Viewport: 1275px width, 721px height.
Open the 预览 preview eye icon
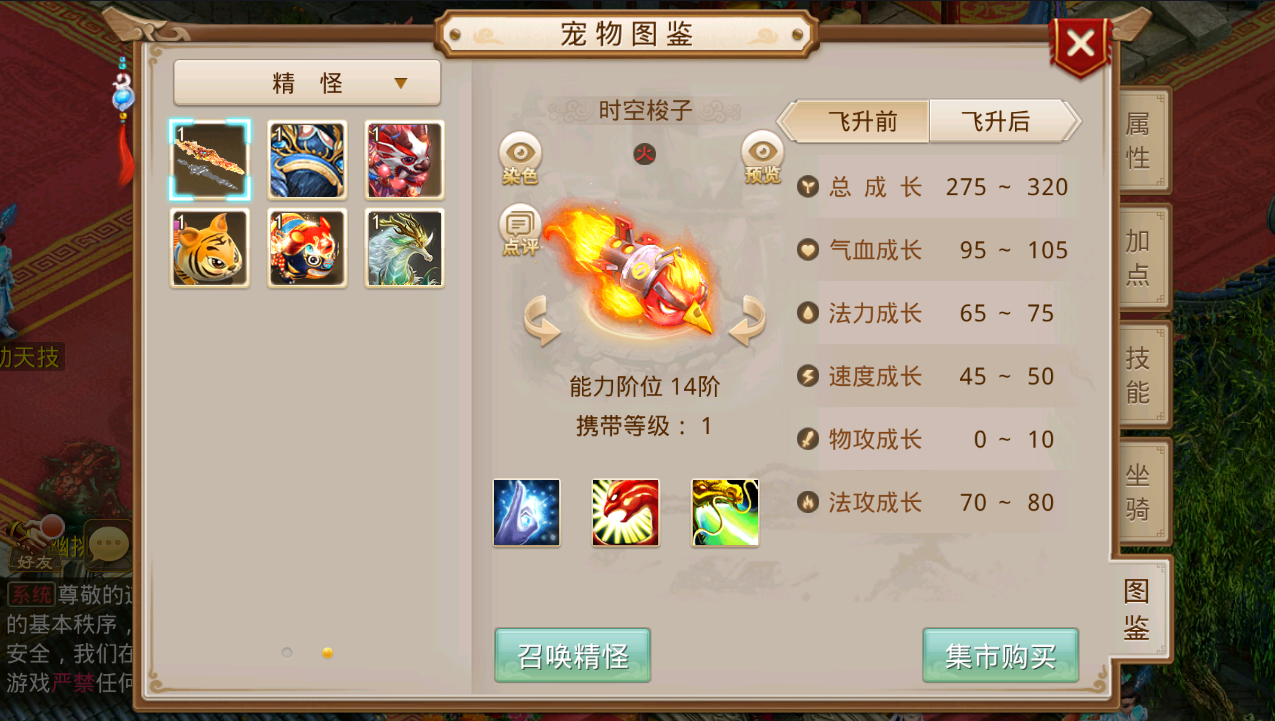(763, 157)
